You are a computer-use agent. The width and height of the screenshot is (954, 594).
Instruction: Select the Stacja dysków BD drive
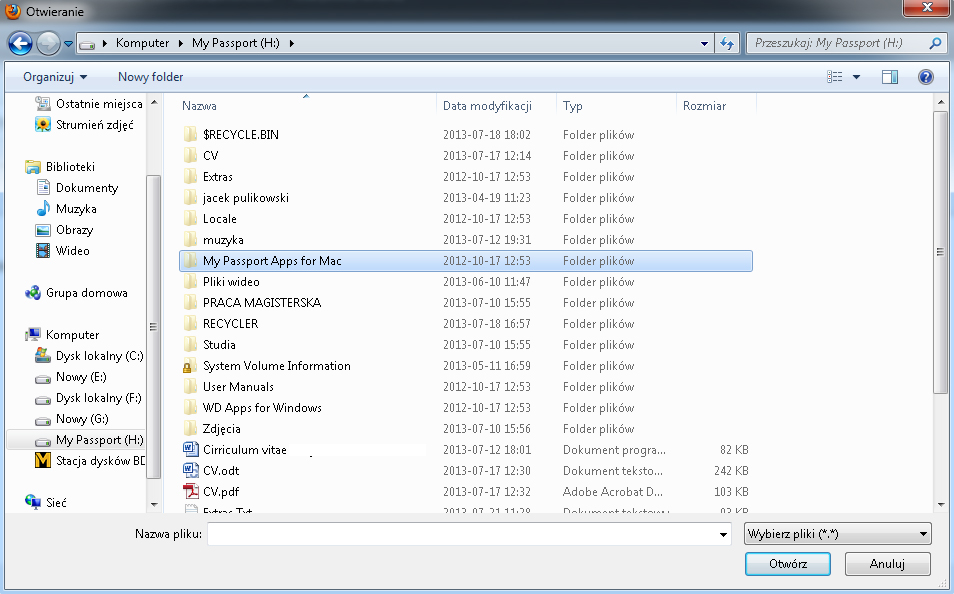89,461
